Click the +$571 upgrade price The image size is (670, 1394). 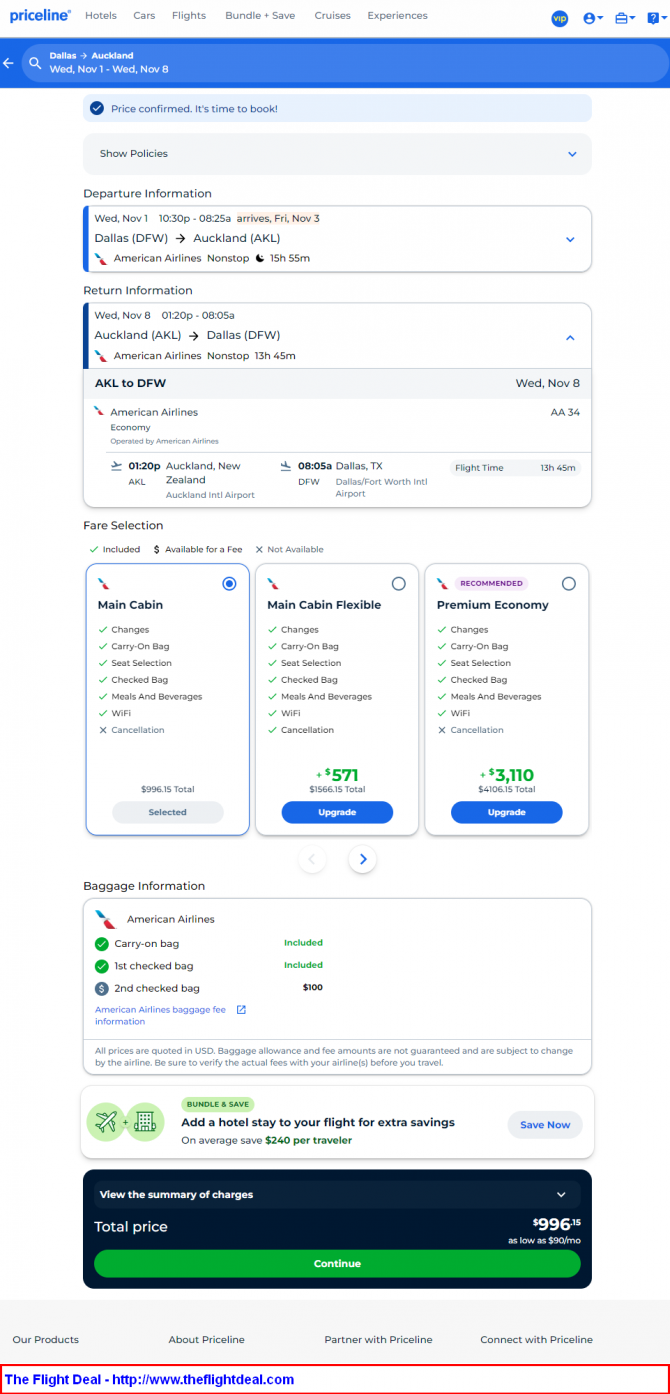tap(337, 775)
